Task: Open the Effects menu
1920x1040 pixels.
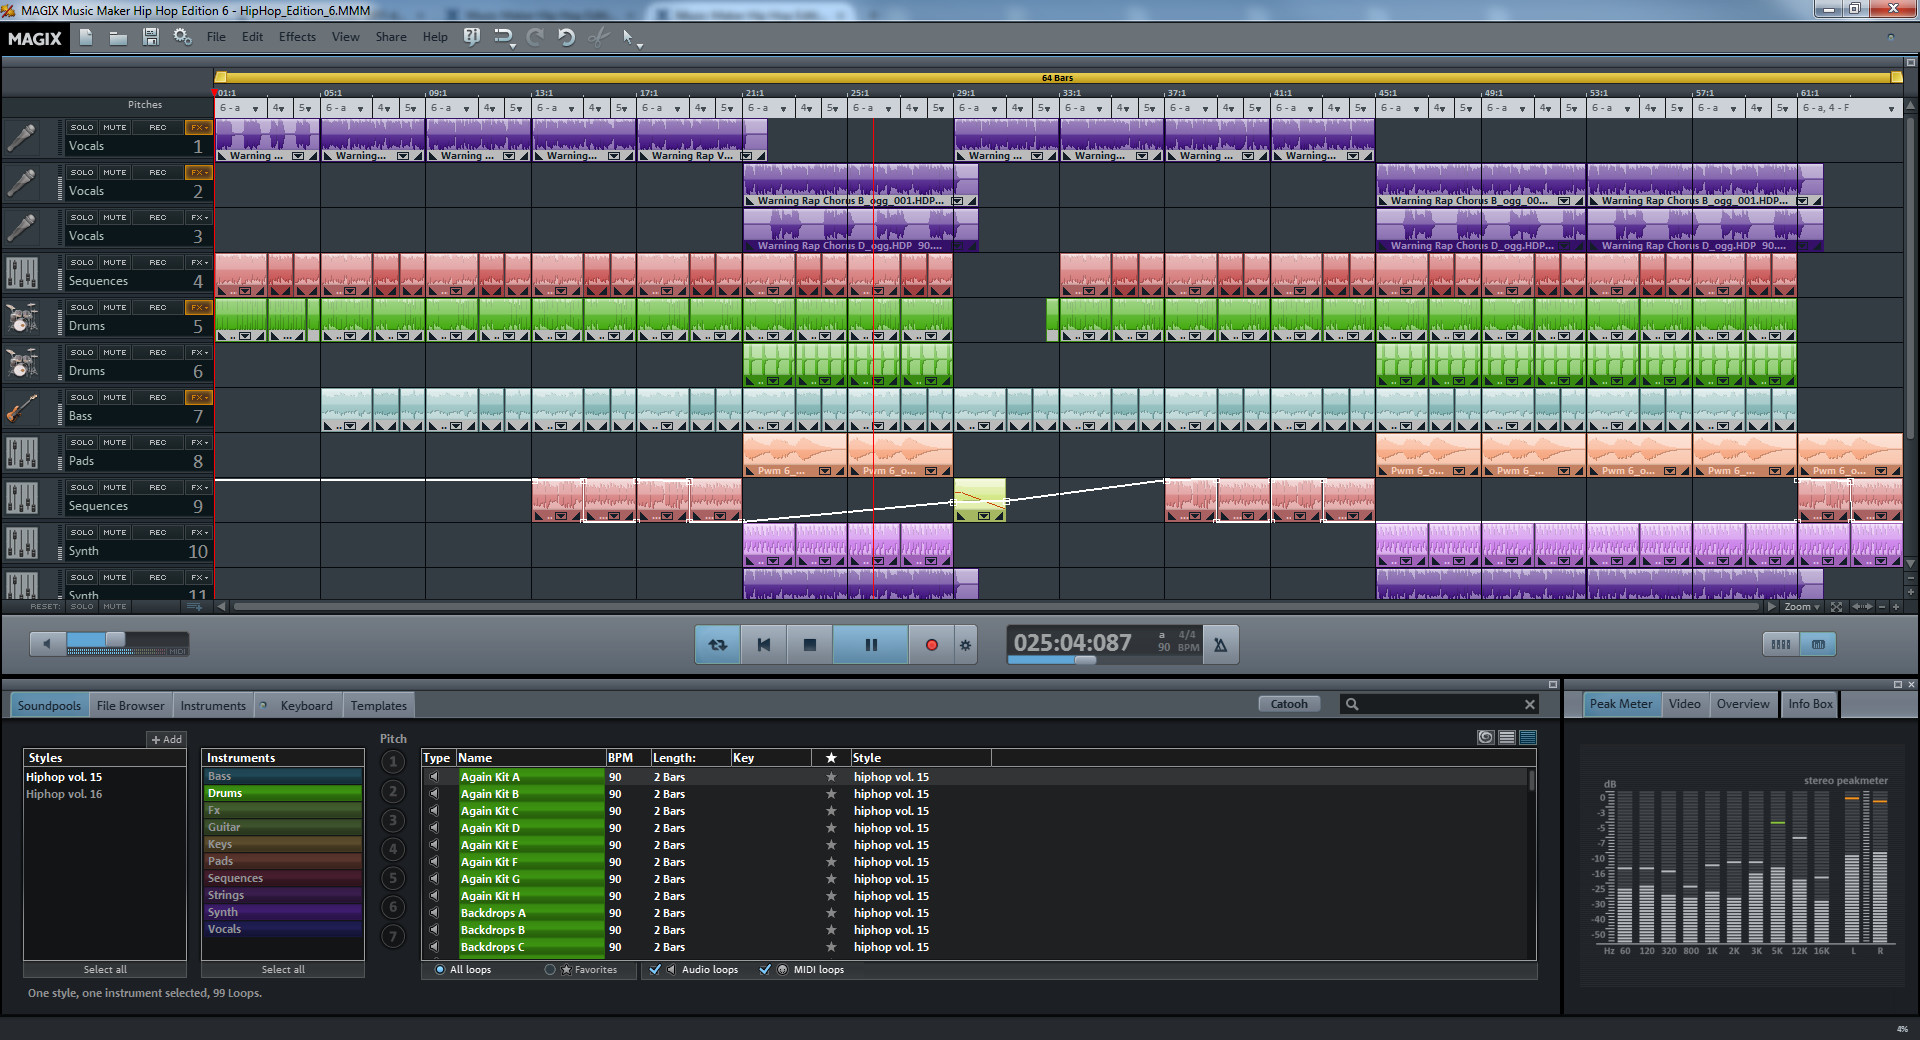Action: coord(296,37)
